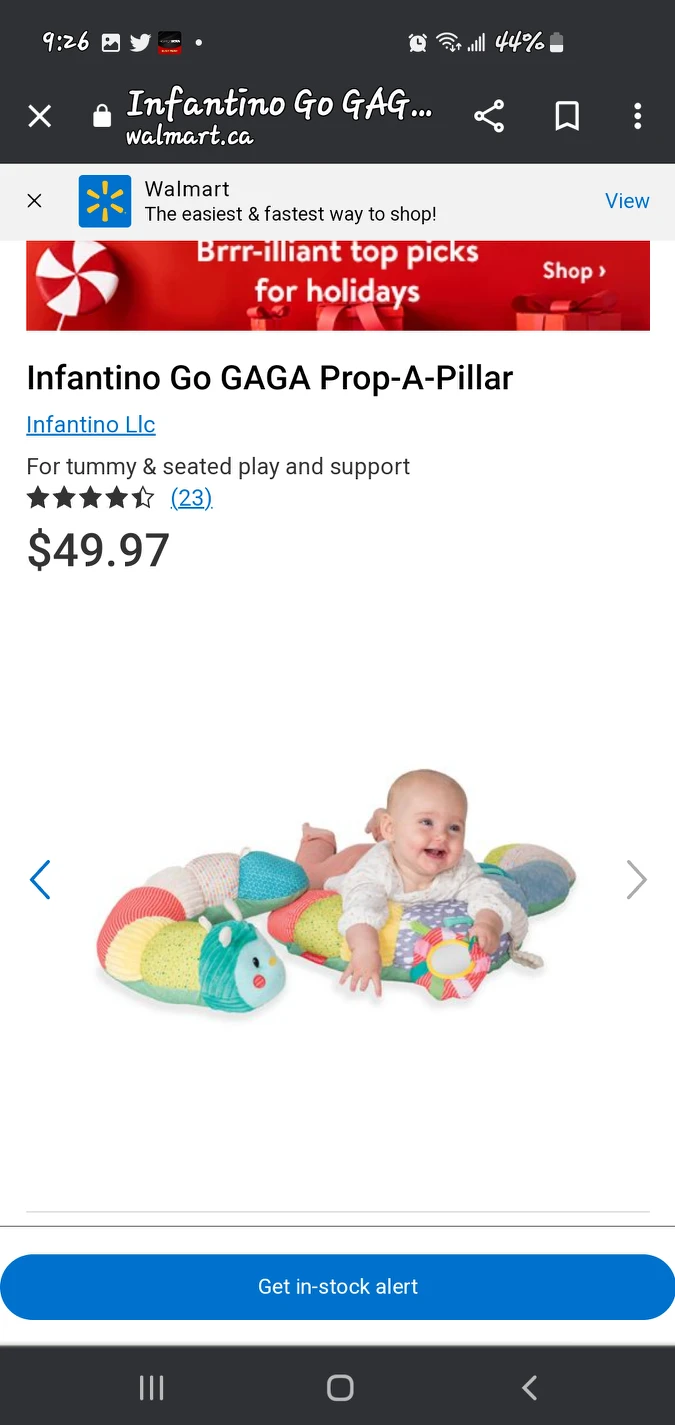Tap the Prop-A-Pillar product photo

(338, 880)
